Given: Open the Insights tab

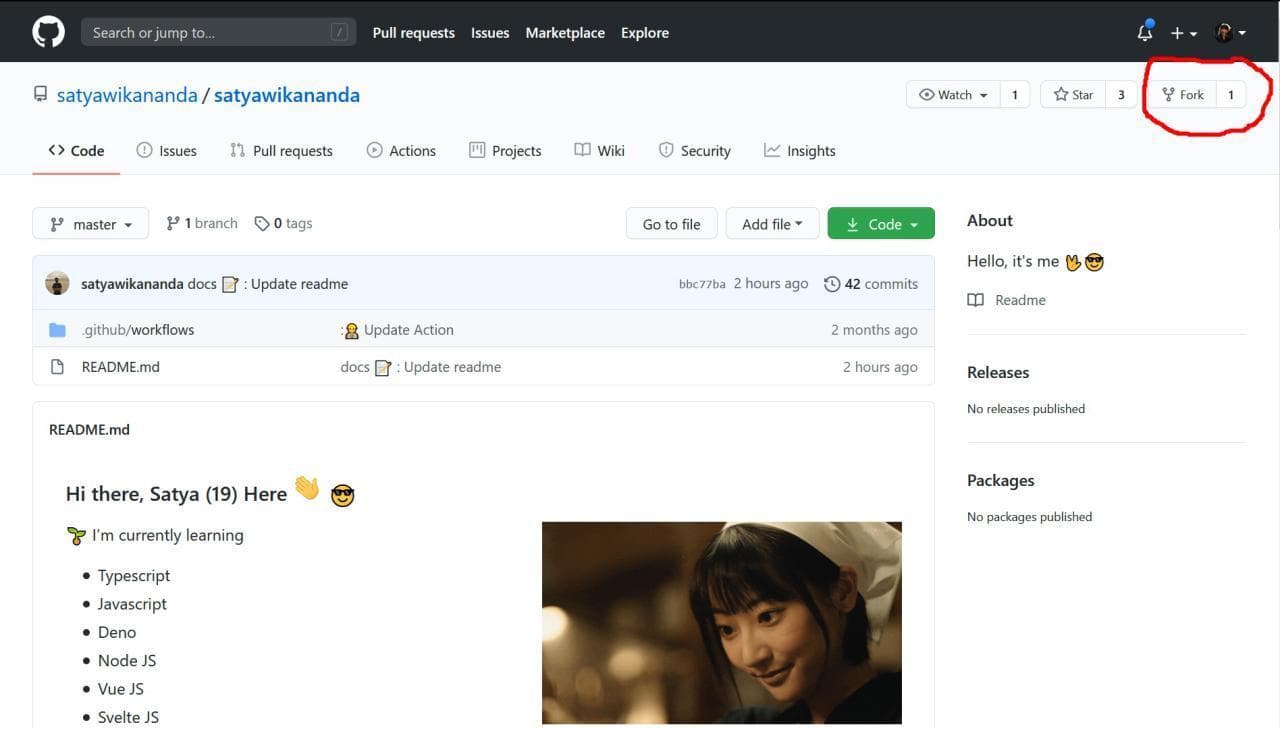Looking at the screenshot, I should 799,151.
